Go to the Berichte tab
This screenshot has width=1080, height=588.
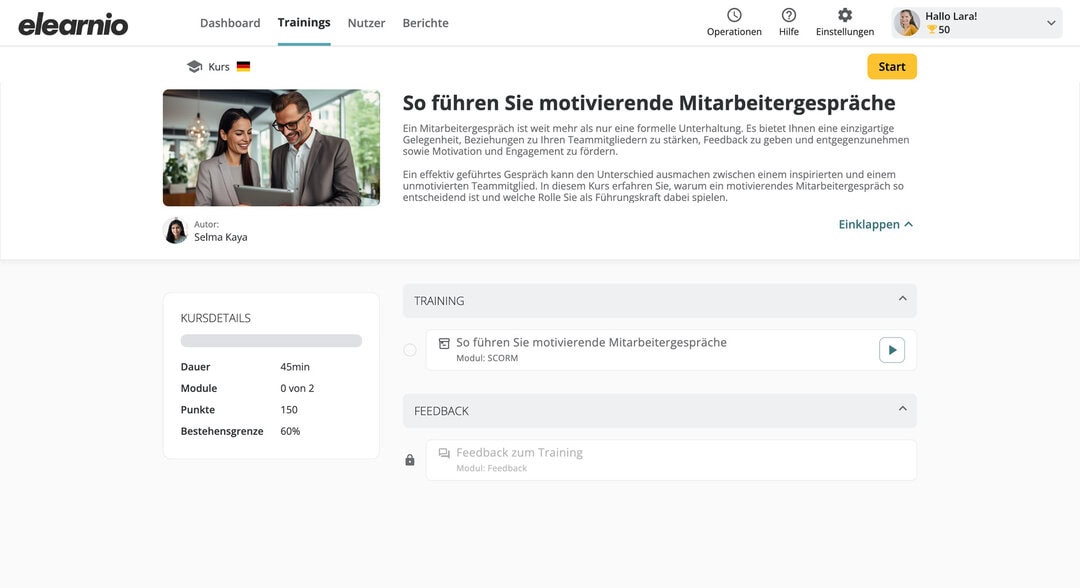(x=425, y=23)
